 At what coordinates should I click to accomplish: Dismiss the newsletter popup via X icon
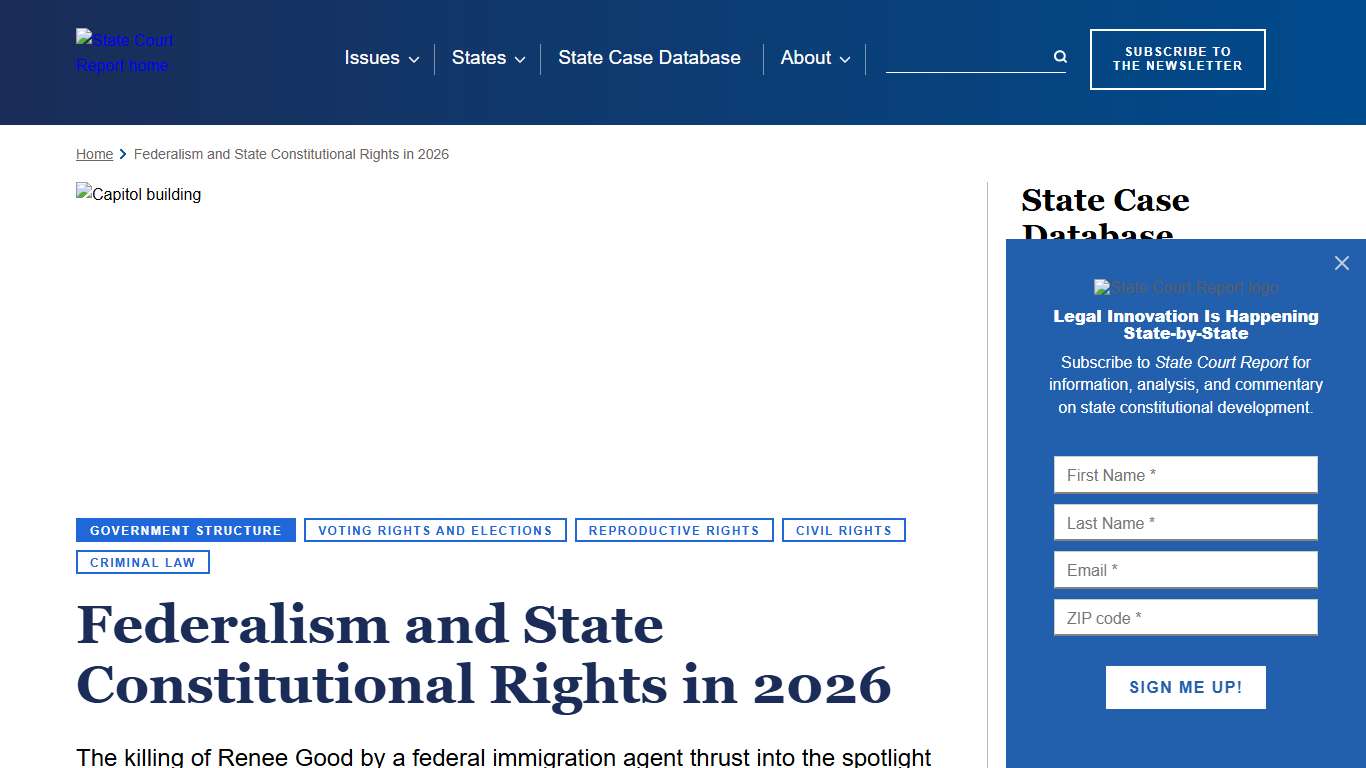(1341, 263)
